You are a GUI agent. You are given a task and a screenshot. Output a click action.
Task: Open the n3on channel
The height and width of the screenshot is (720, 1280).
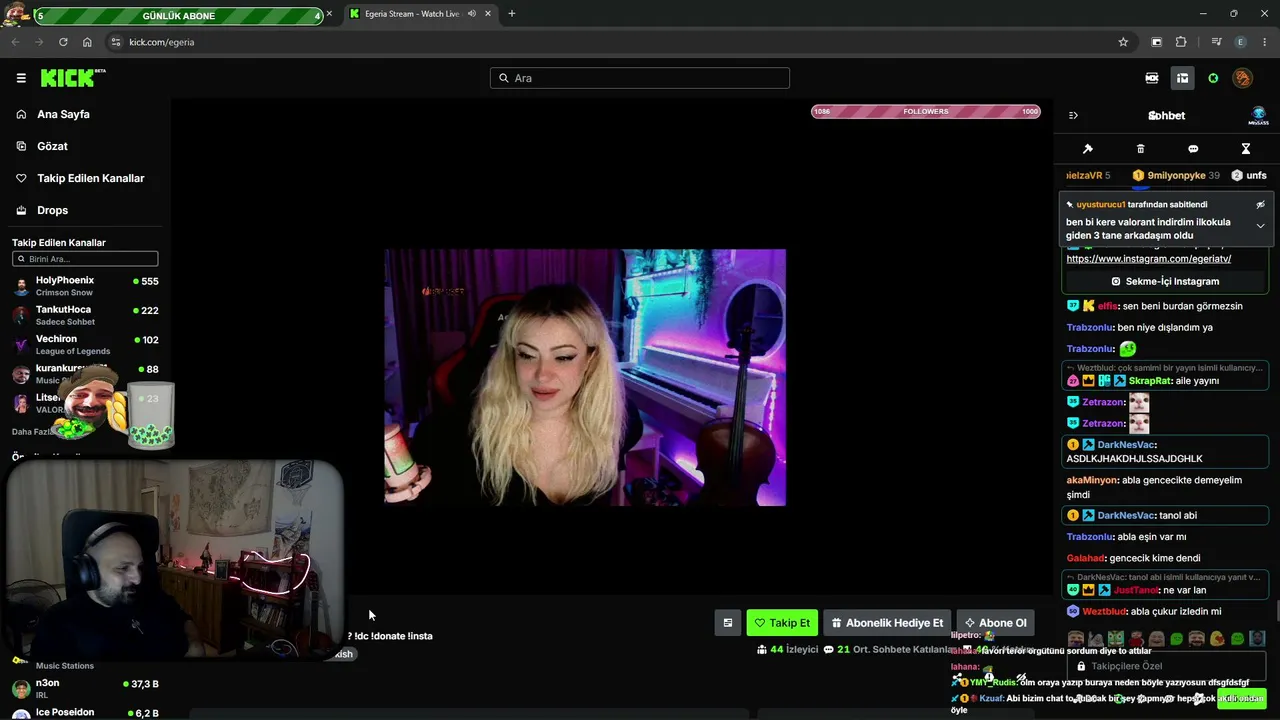86,688
